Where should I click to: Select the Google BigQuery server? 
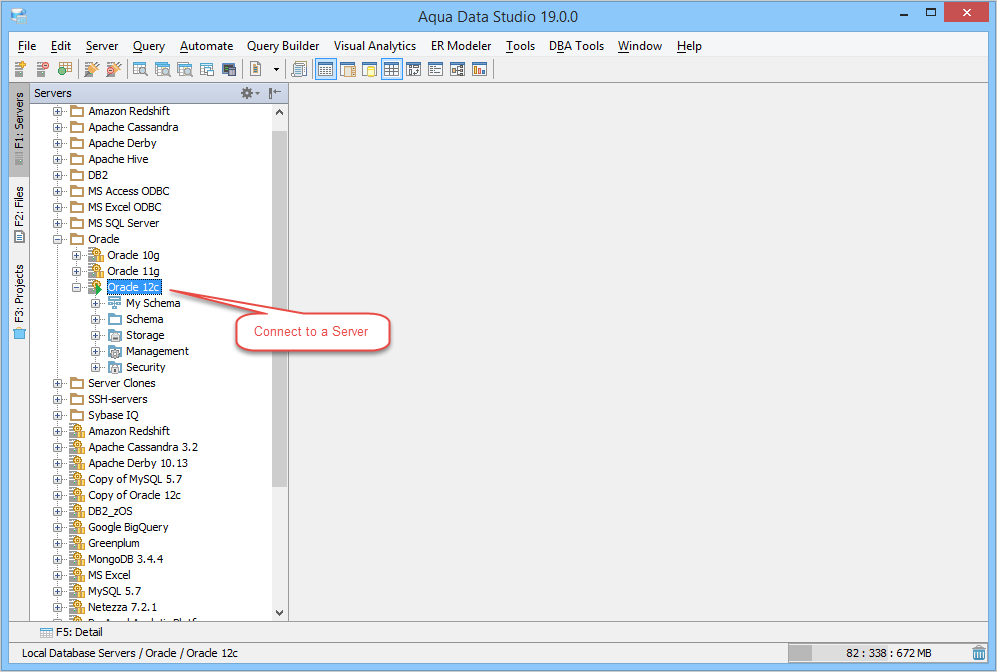pos(128,527)
